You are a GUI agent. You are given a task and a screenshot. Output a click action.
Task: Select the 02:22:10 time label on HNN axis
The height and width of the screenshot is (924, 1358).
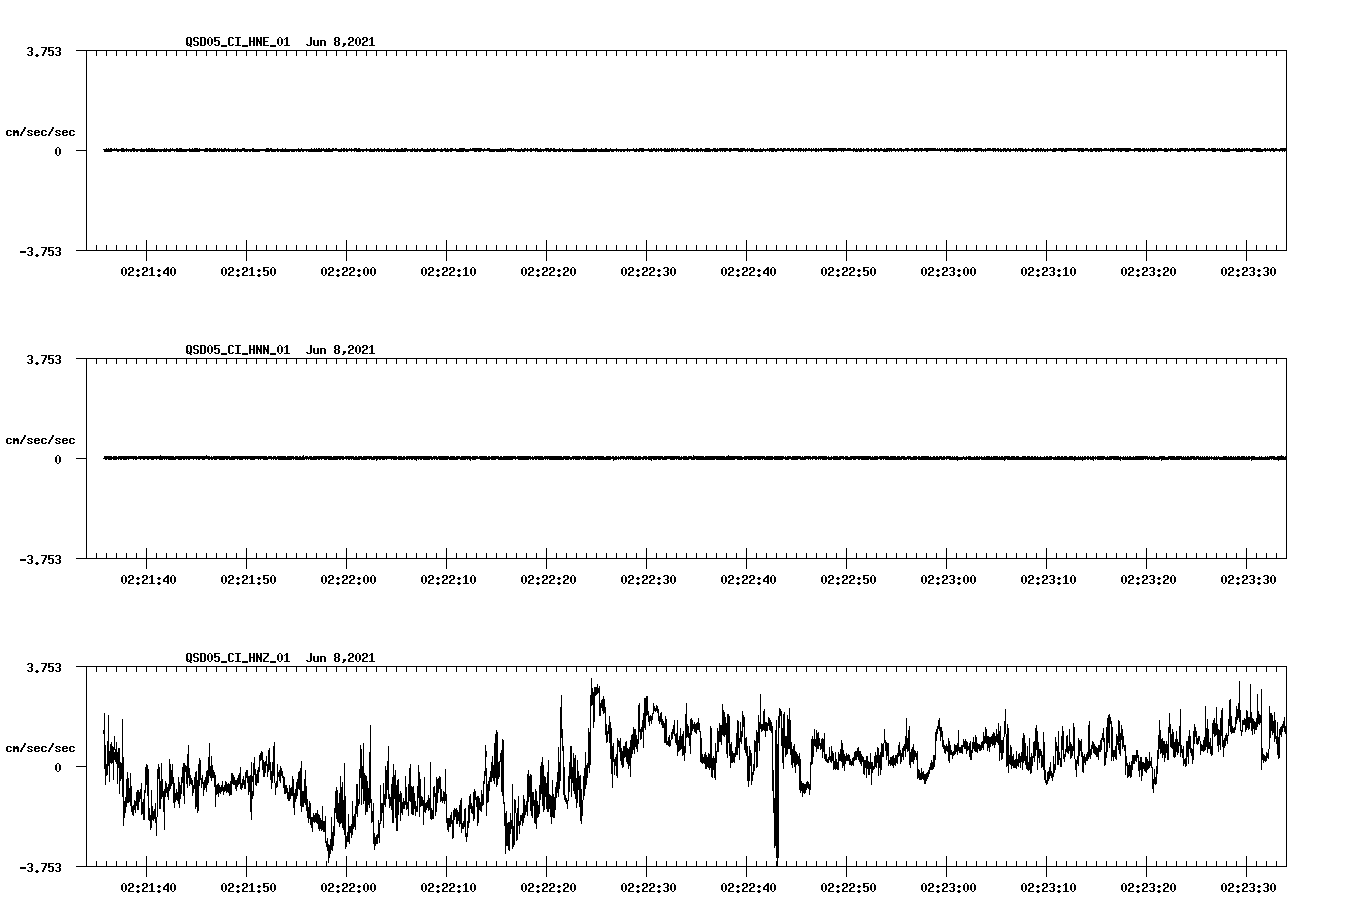coord(448,580)
